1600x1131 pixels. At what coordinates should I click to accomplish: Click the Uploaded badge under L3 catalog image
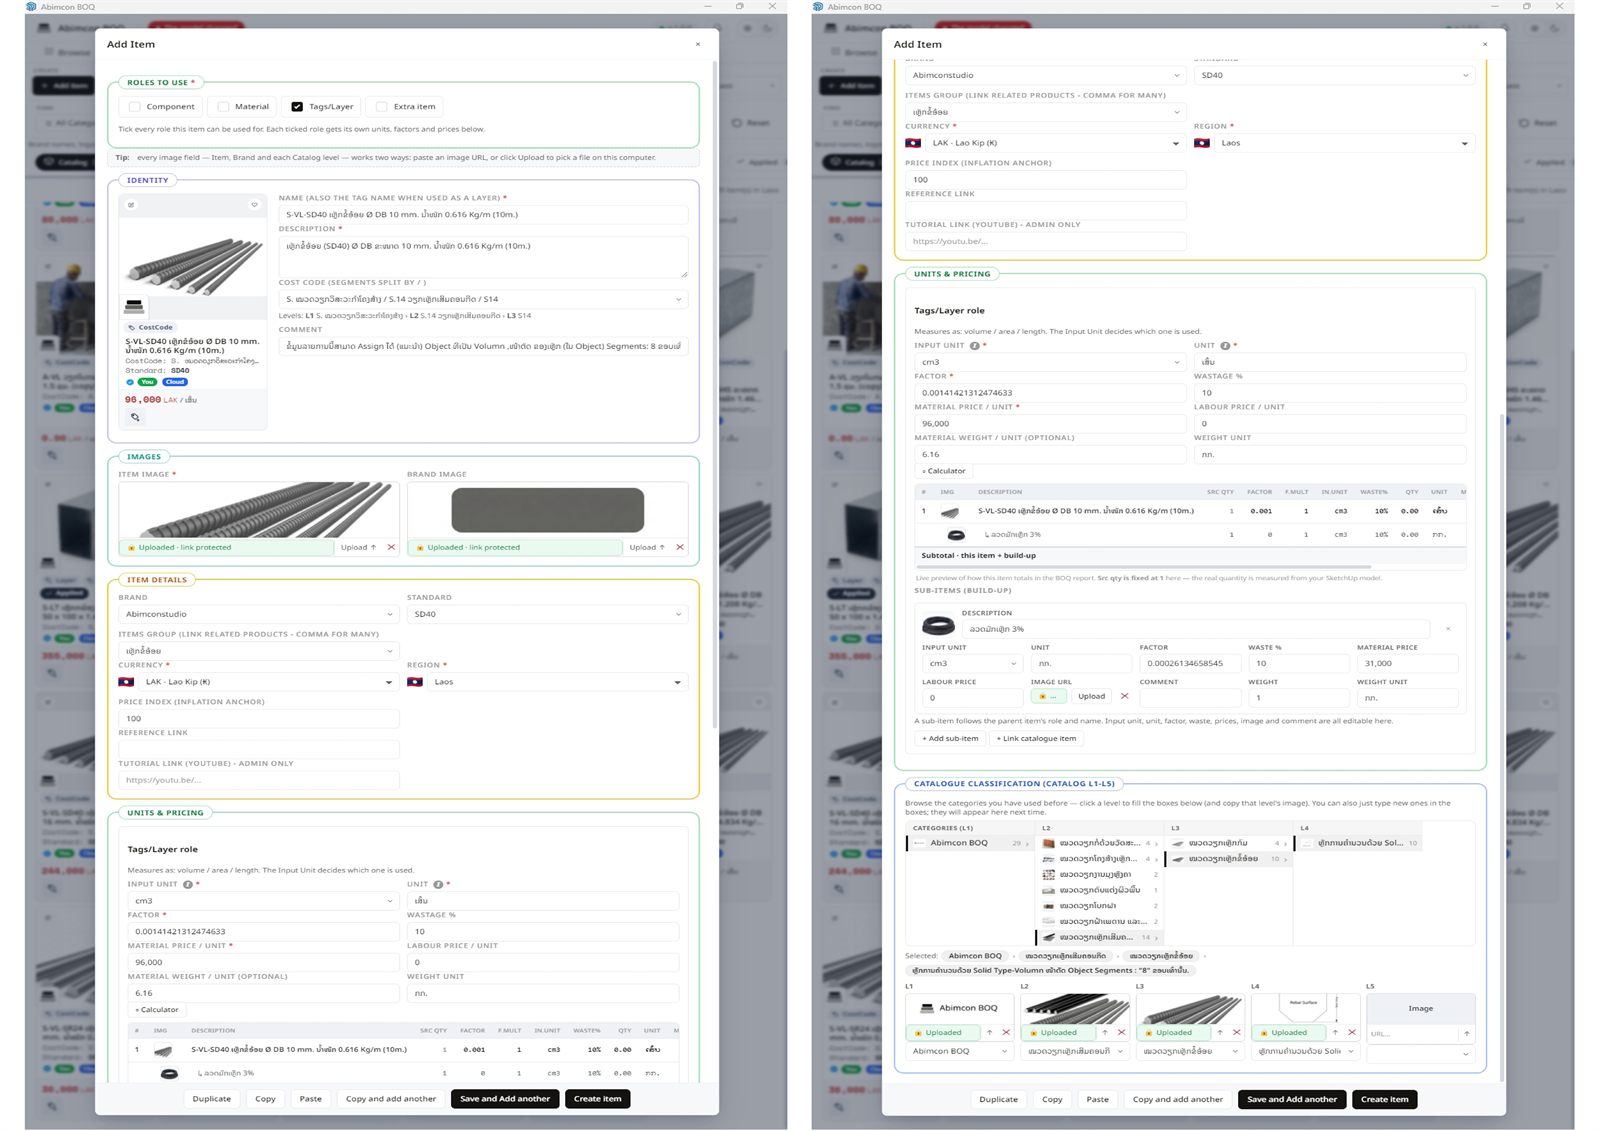point(1173,1033)
